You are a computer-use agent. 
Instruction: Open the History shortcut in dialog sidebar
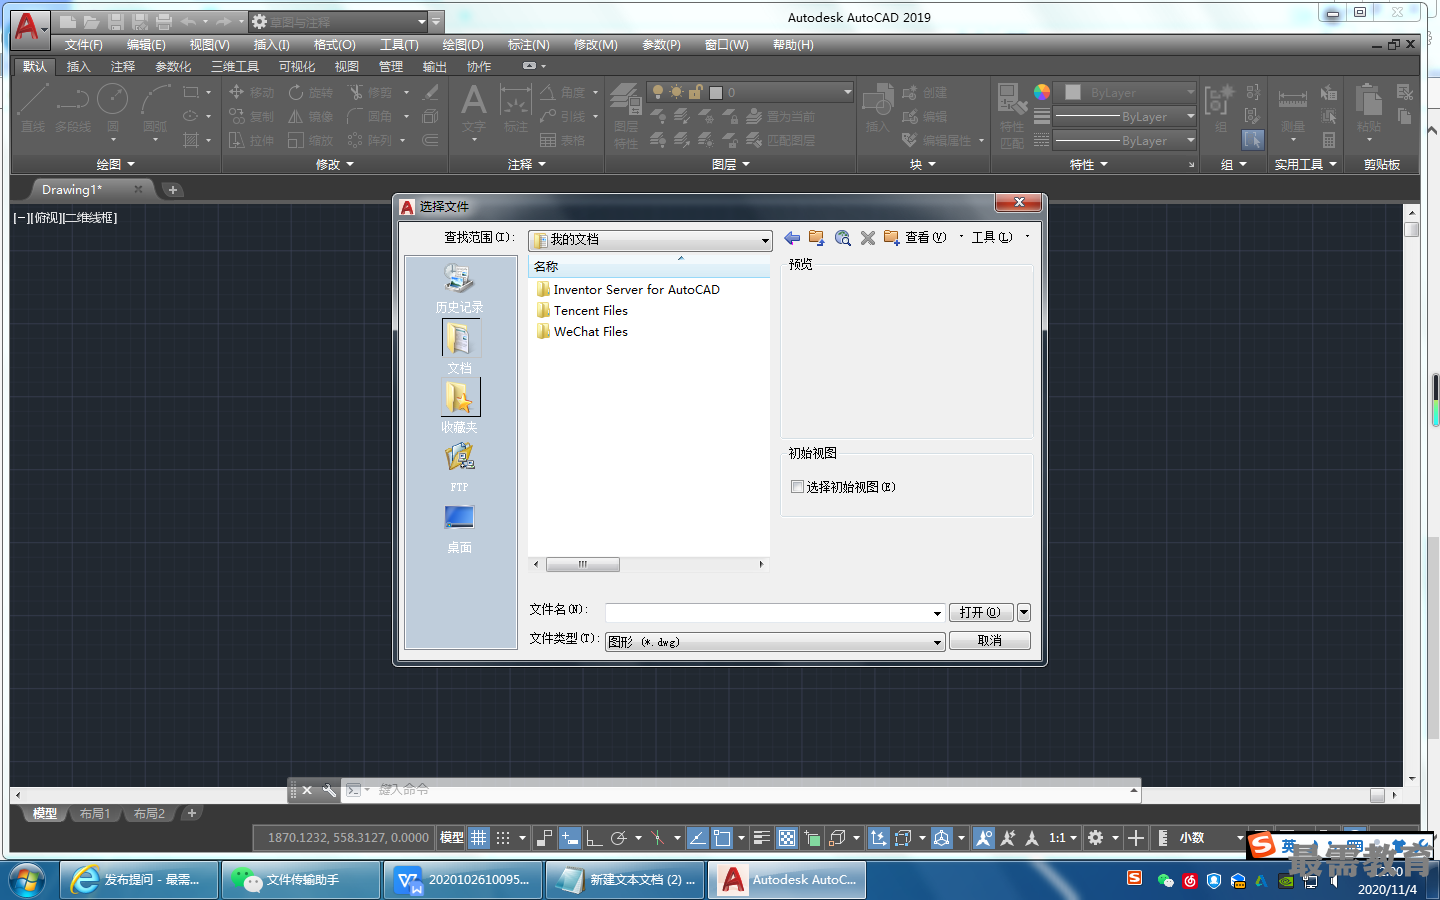pyautogui.click(x=459, y=288)
